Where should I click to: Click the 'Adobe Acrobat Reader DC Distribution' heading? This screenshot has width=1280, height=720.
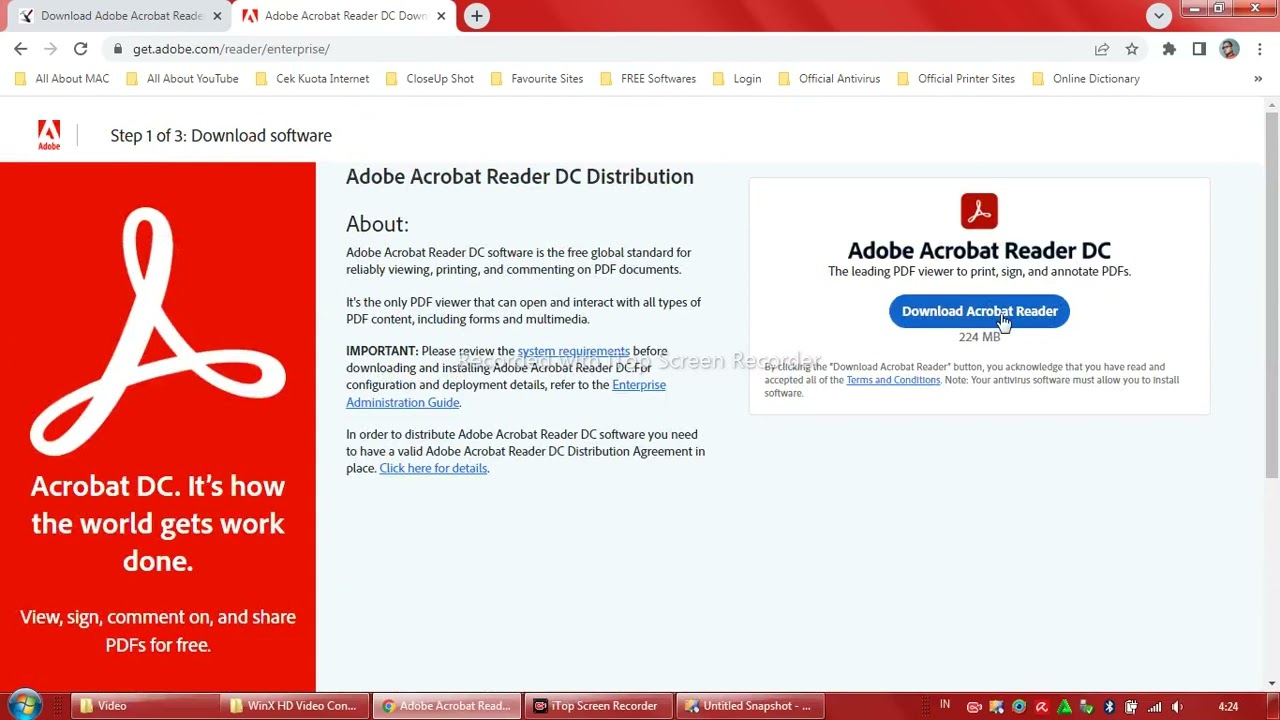520,176
